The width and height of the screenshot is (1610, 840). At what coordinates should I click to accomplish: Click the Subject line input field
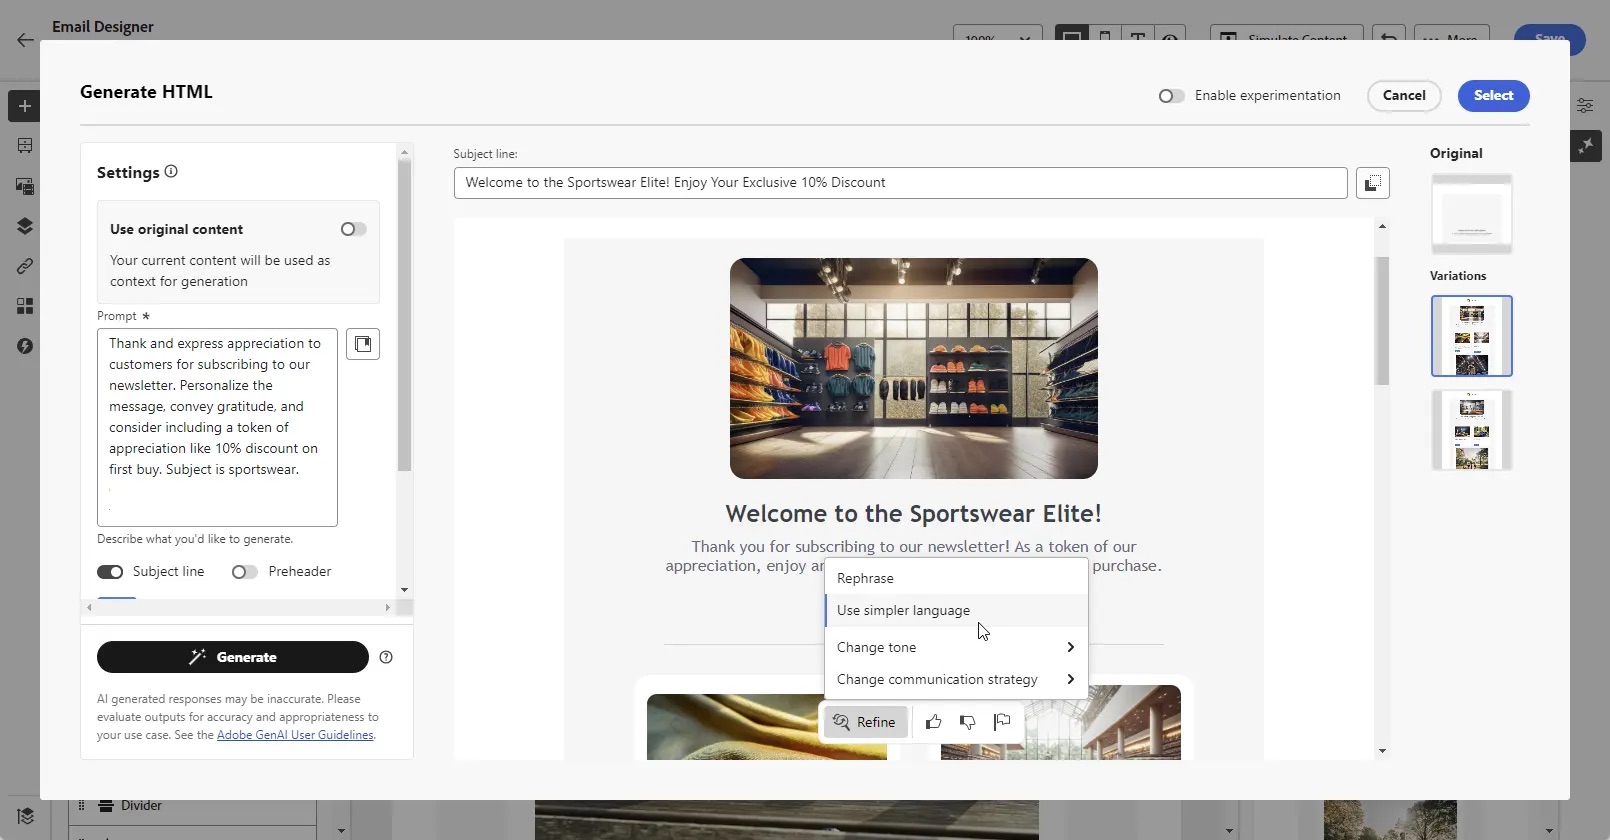900,183
